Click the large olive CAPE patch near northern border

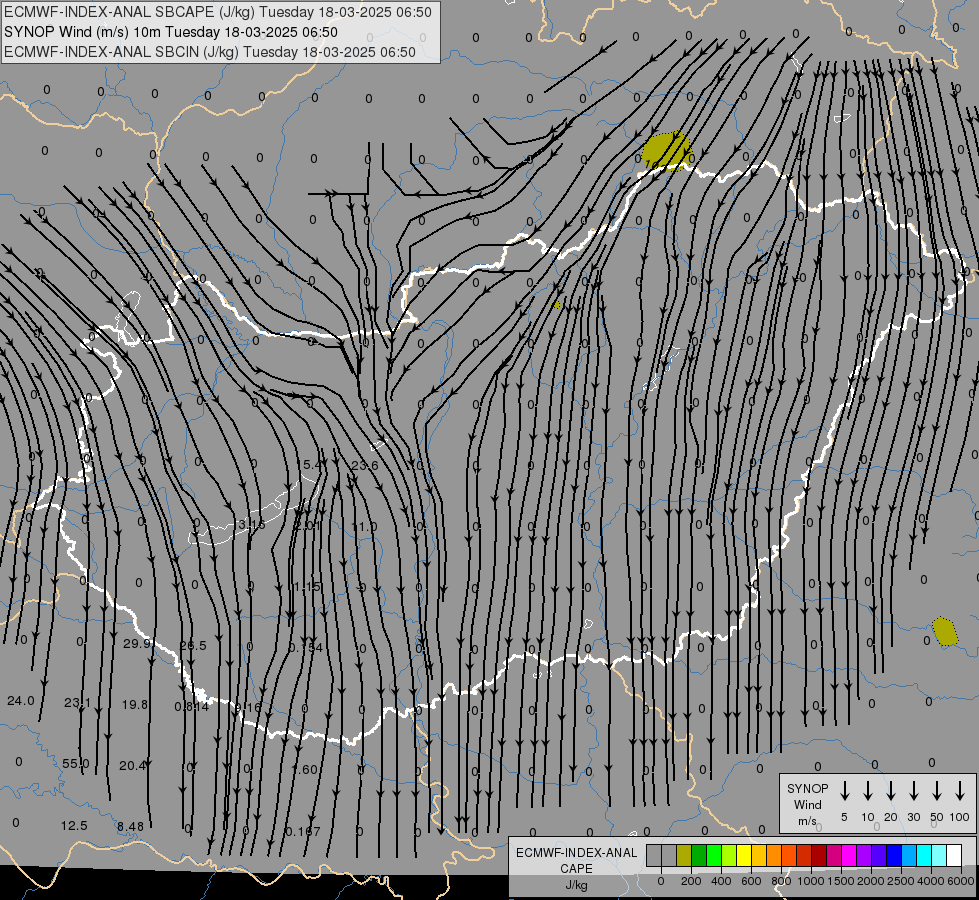[x=667, y=151]
